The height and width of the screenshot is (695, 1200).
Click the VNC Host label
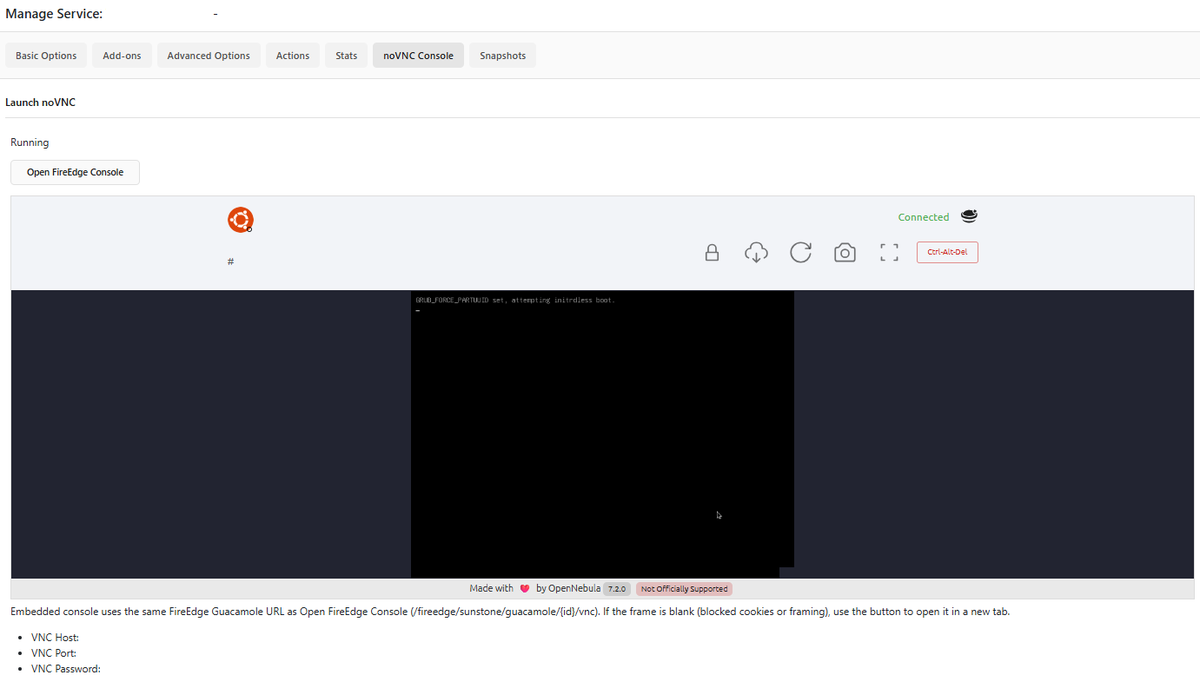point(55,637)
